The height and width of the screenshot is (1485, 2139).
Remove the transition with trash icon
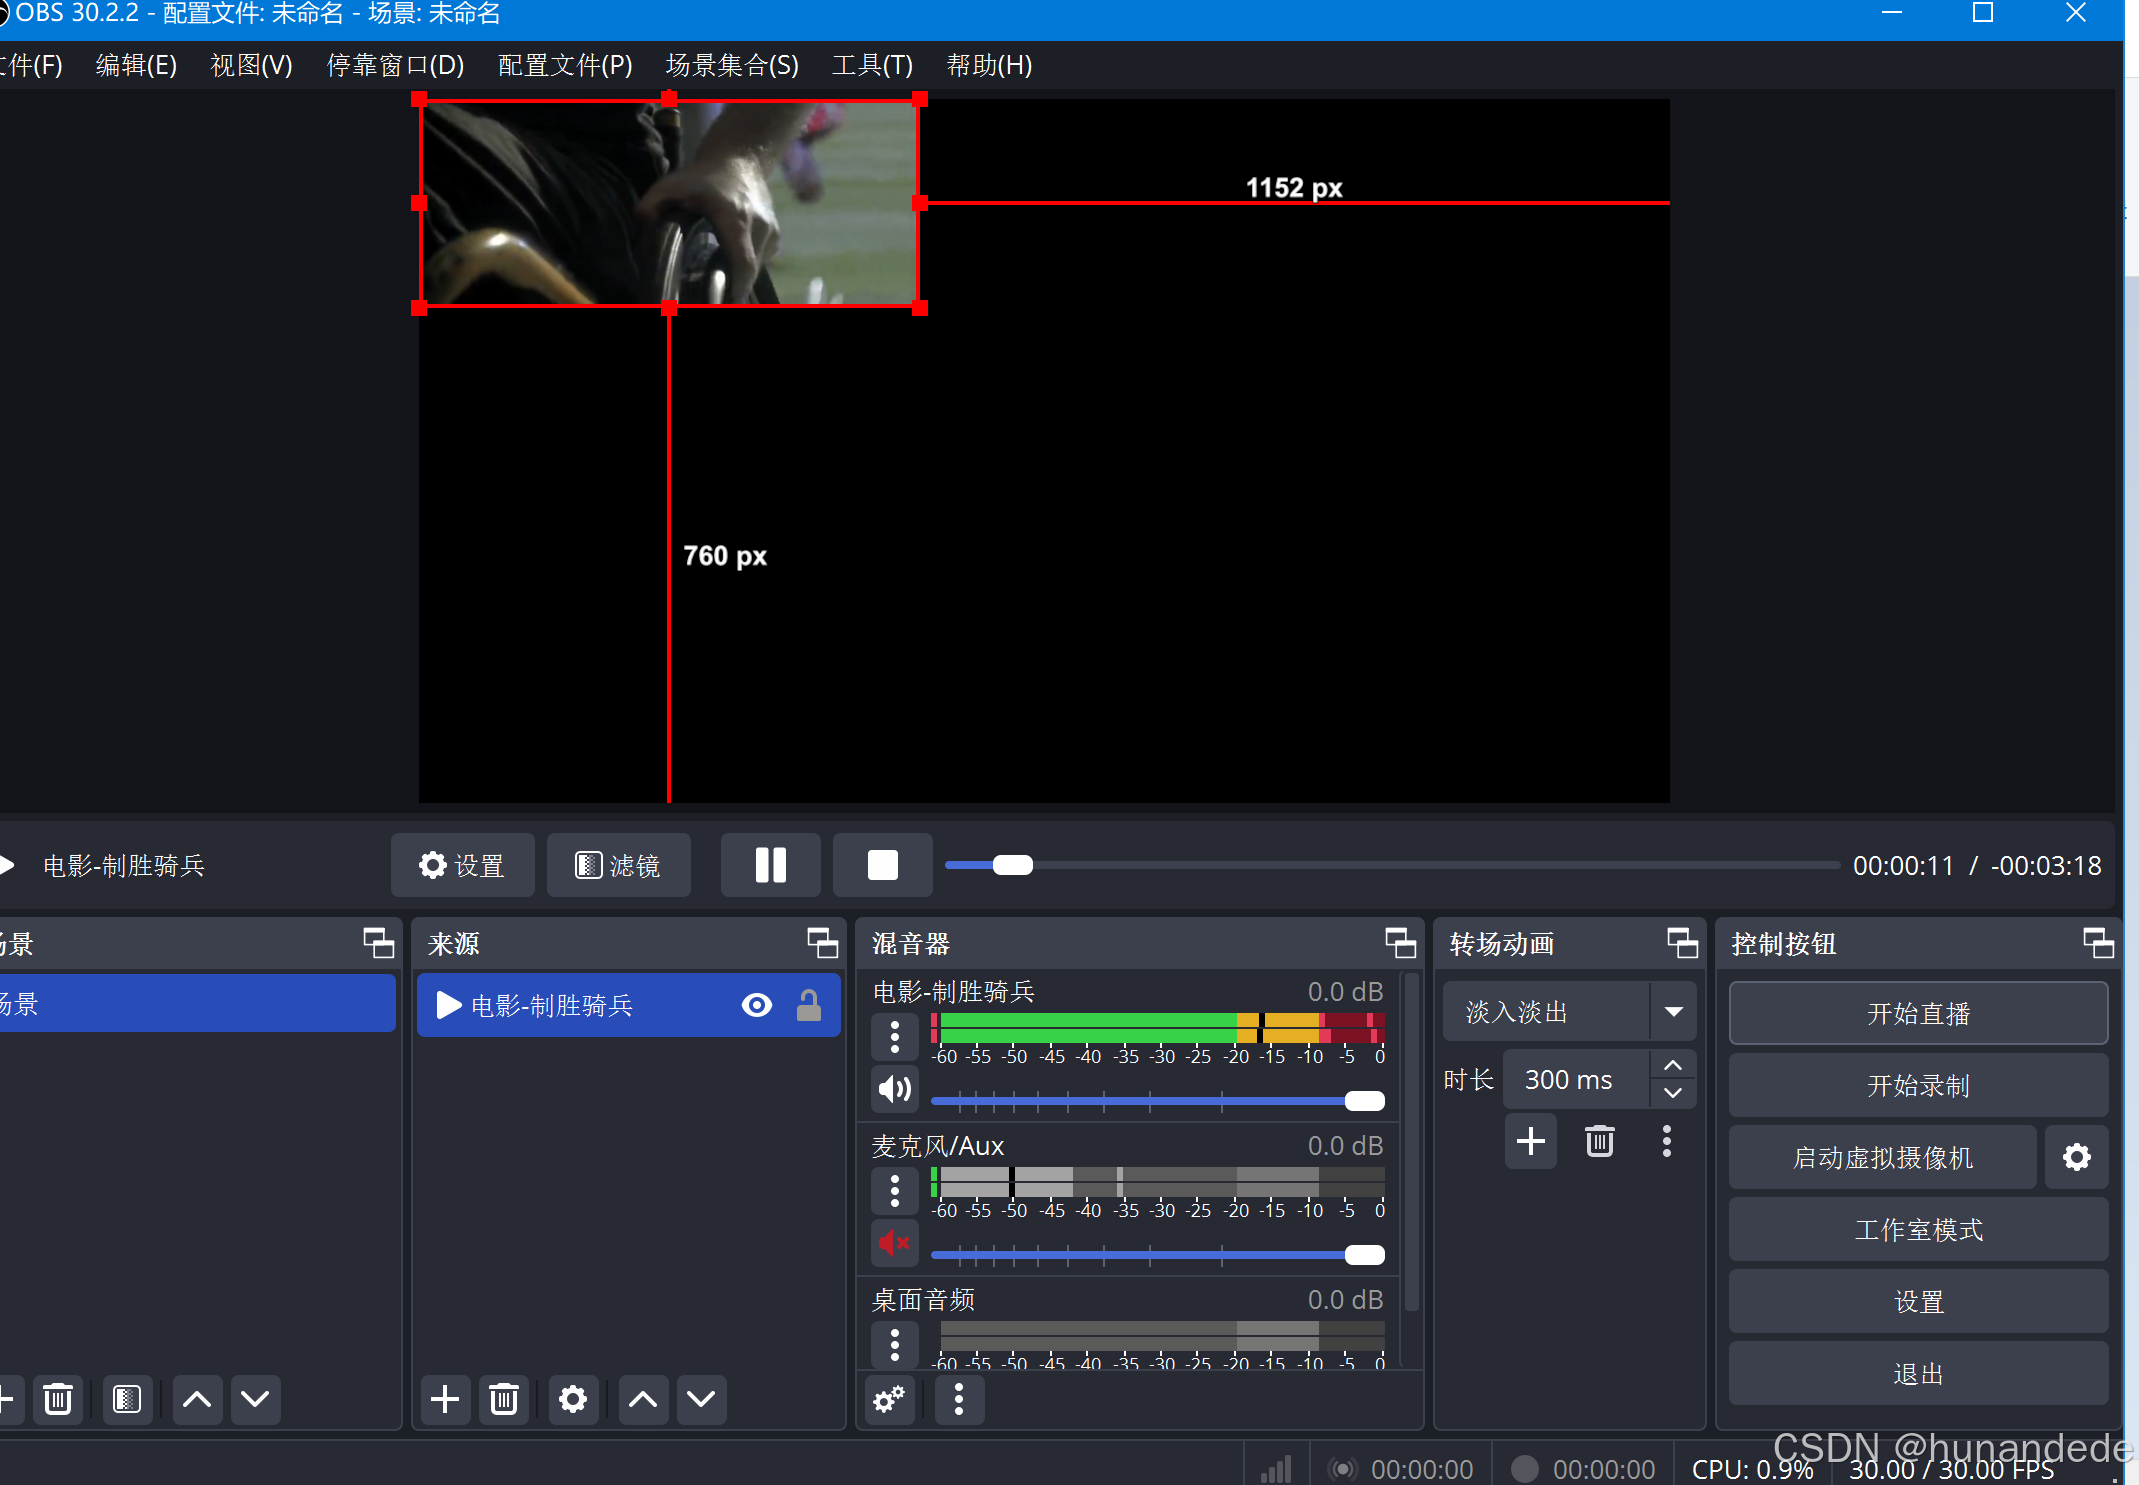(x=1599, y=1141)
